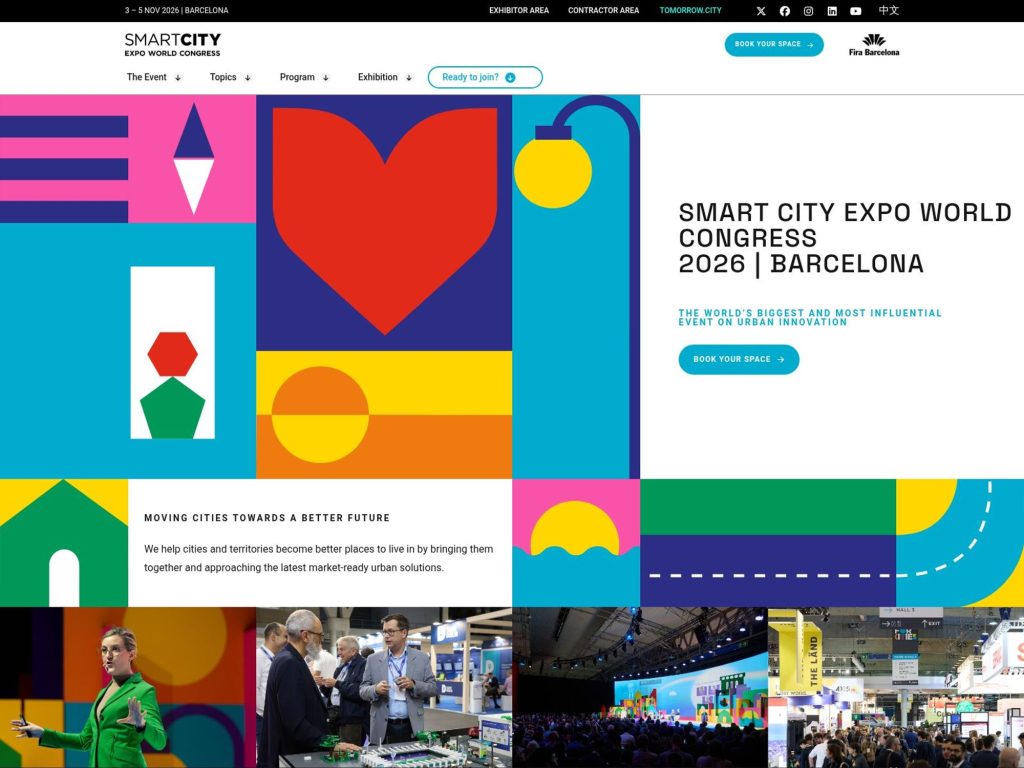Open the X (Twitter) social icon

[x=760, y=11]
